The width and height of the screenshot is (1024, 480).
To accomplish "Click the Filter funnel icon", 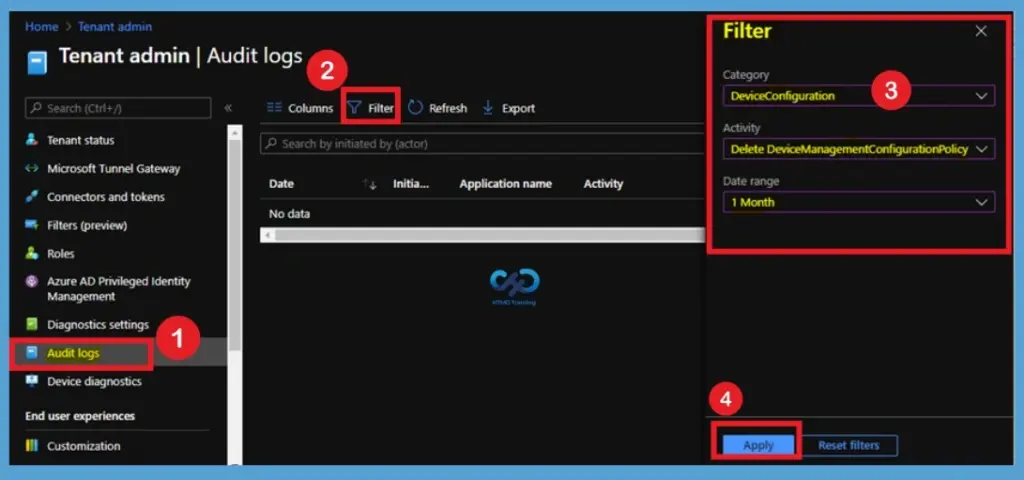I will click(x=354, y=108).
